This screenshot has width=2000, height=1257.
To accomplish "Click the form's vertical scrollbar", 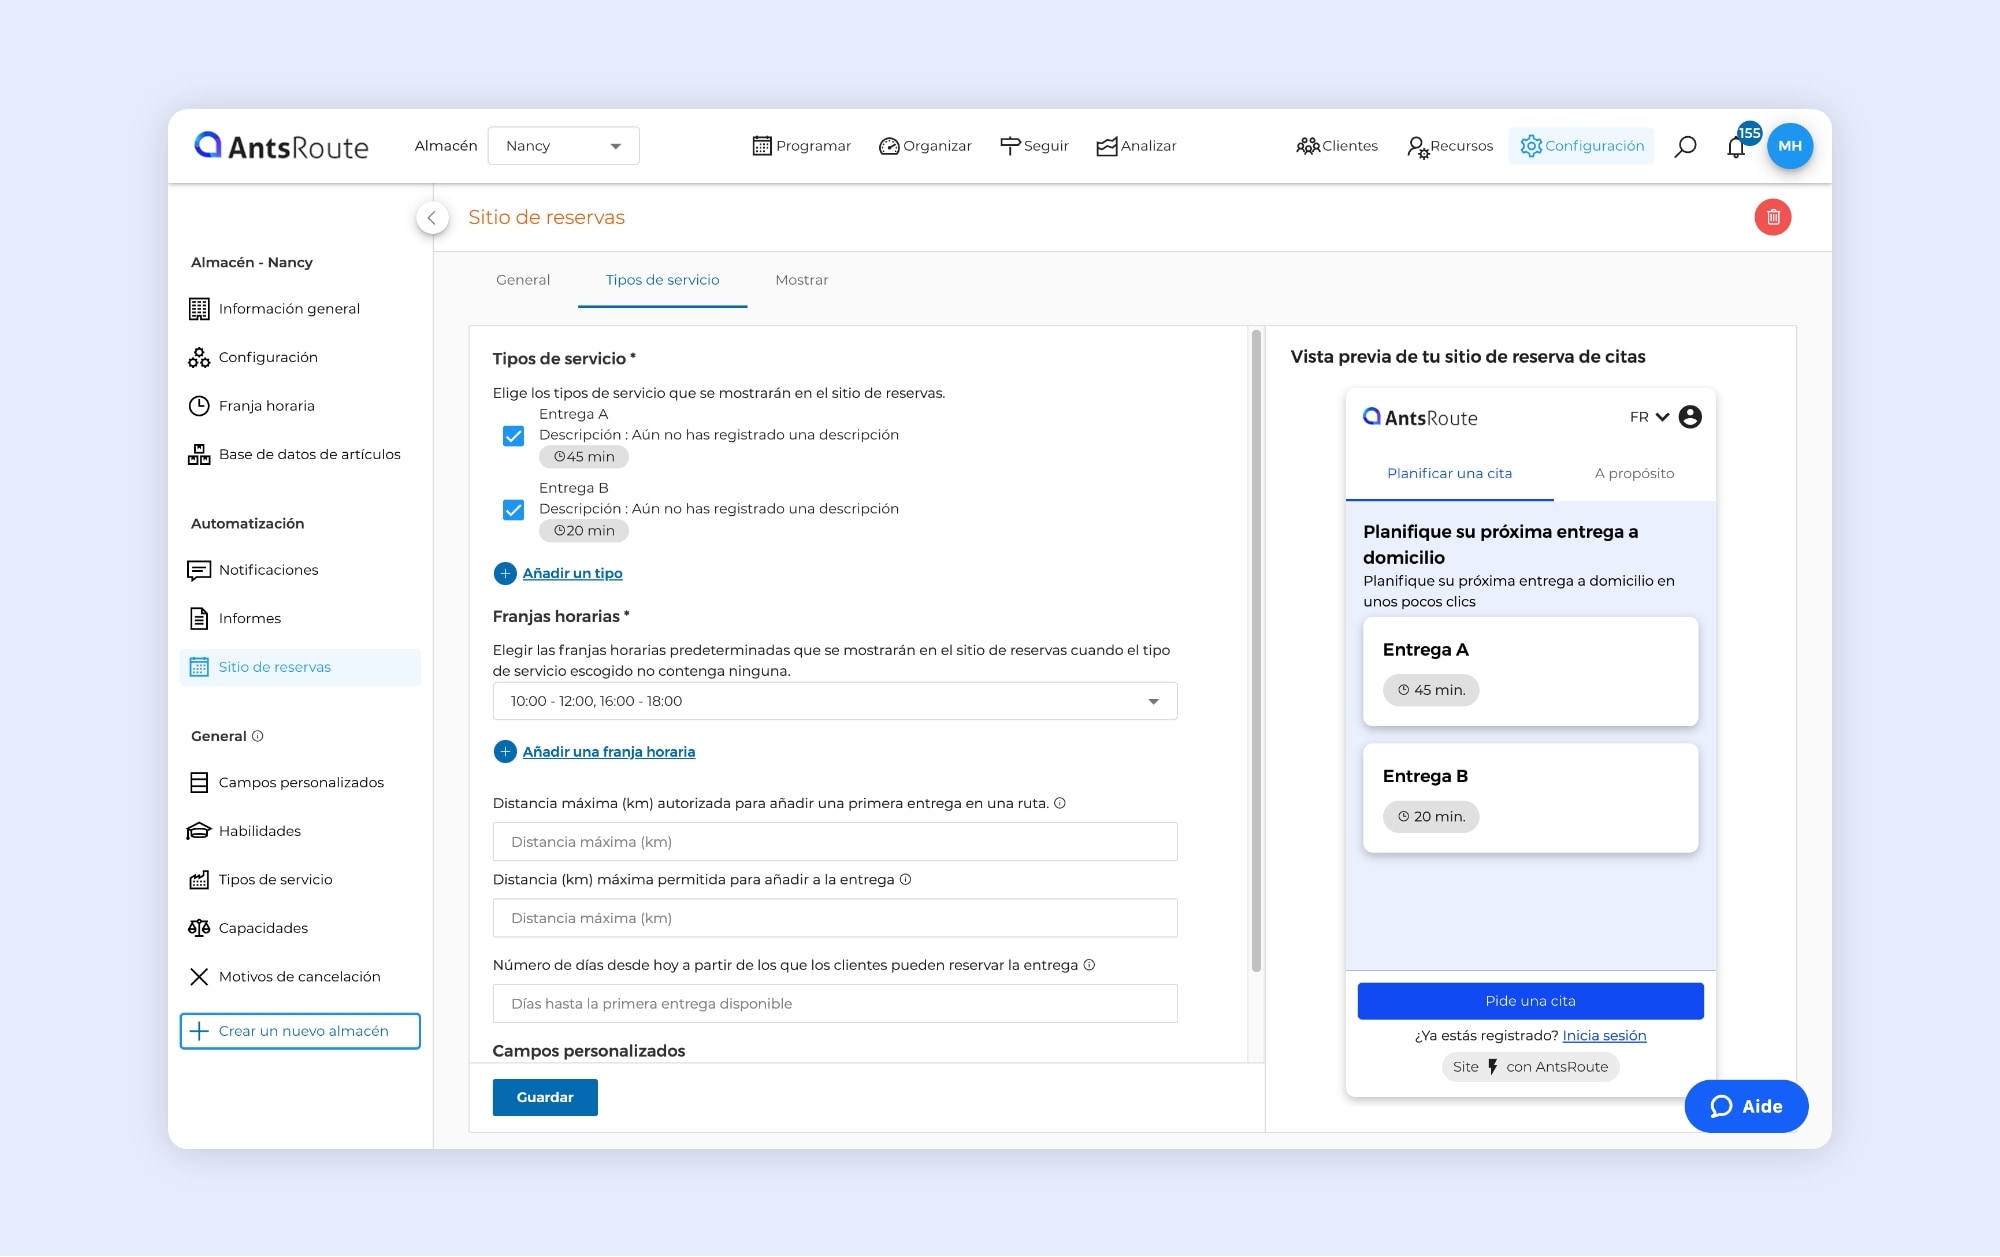I will 1256,650.
